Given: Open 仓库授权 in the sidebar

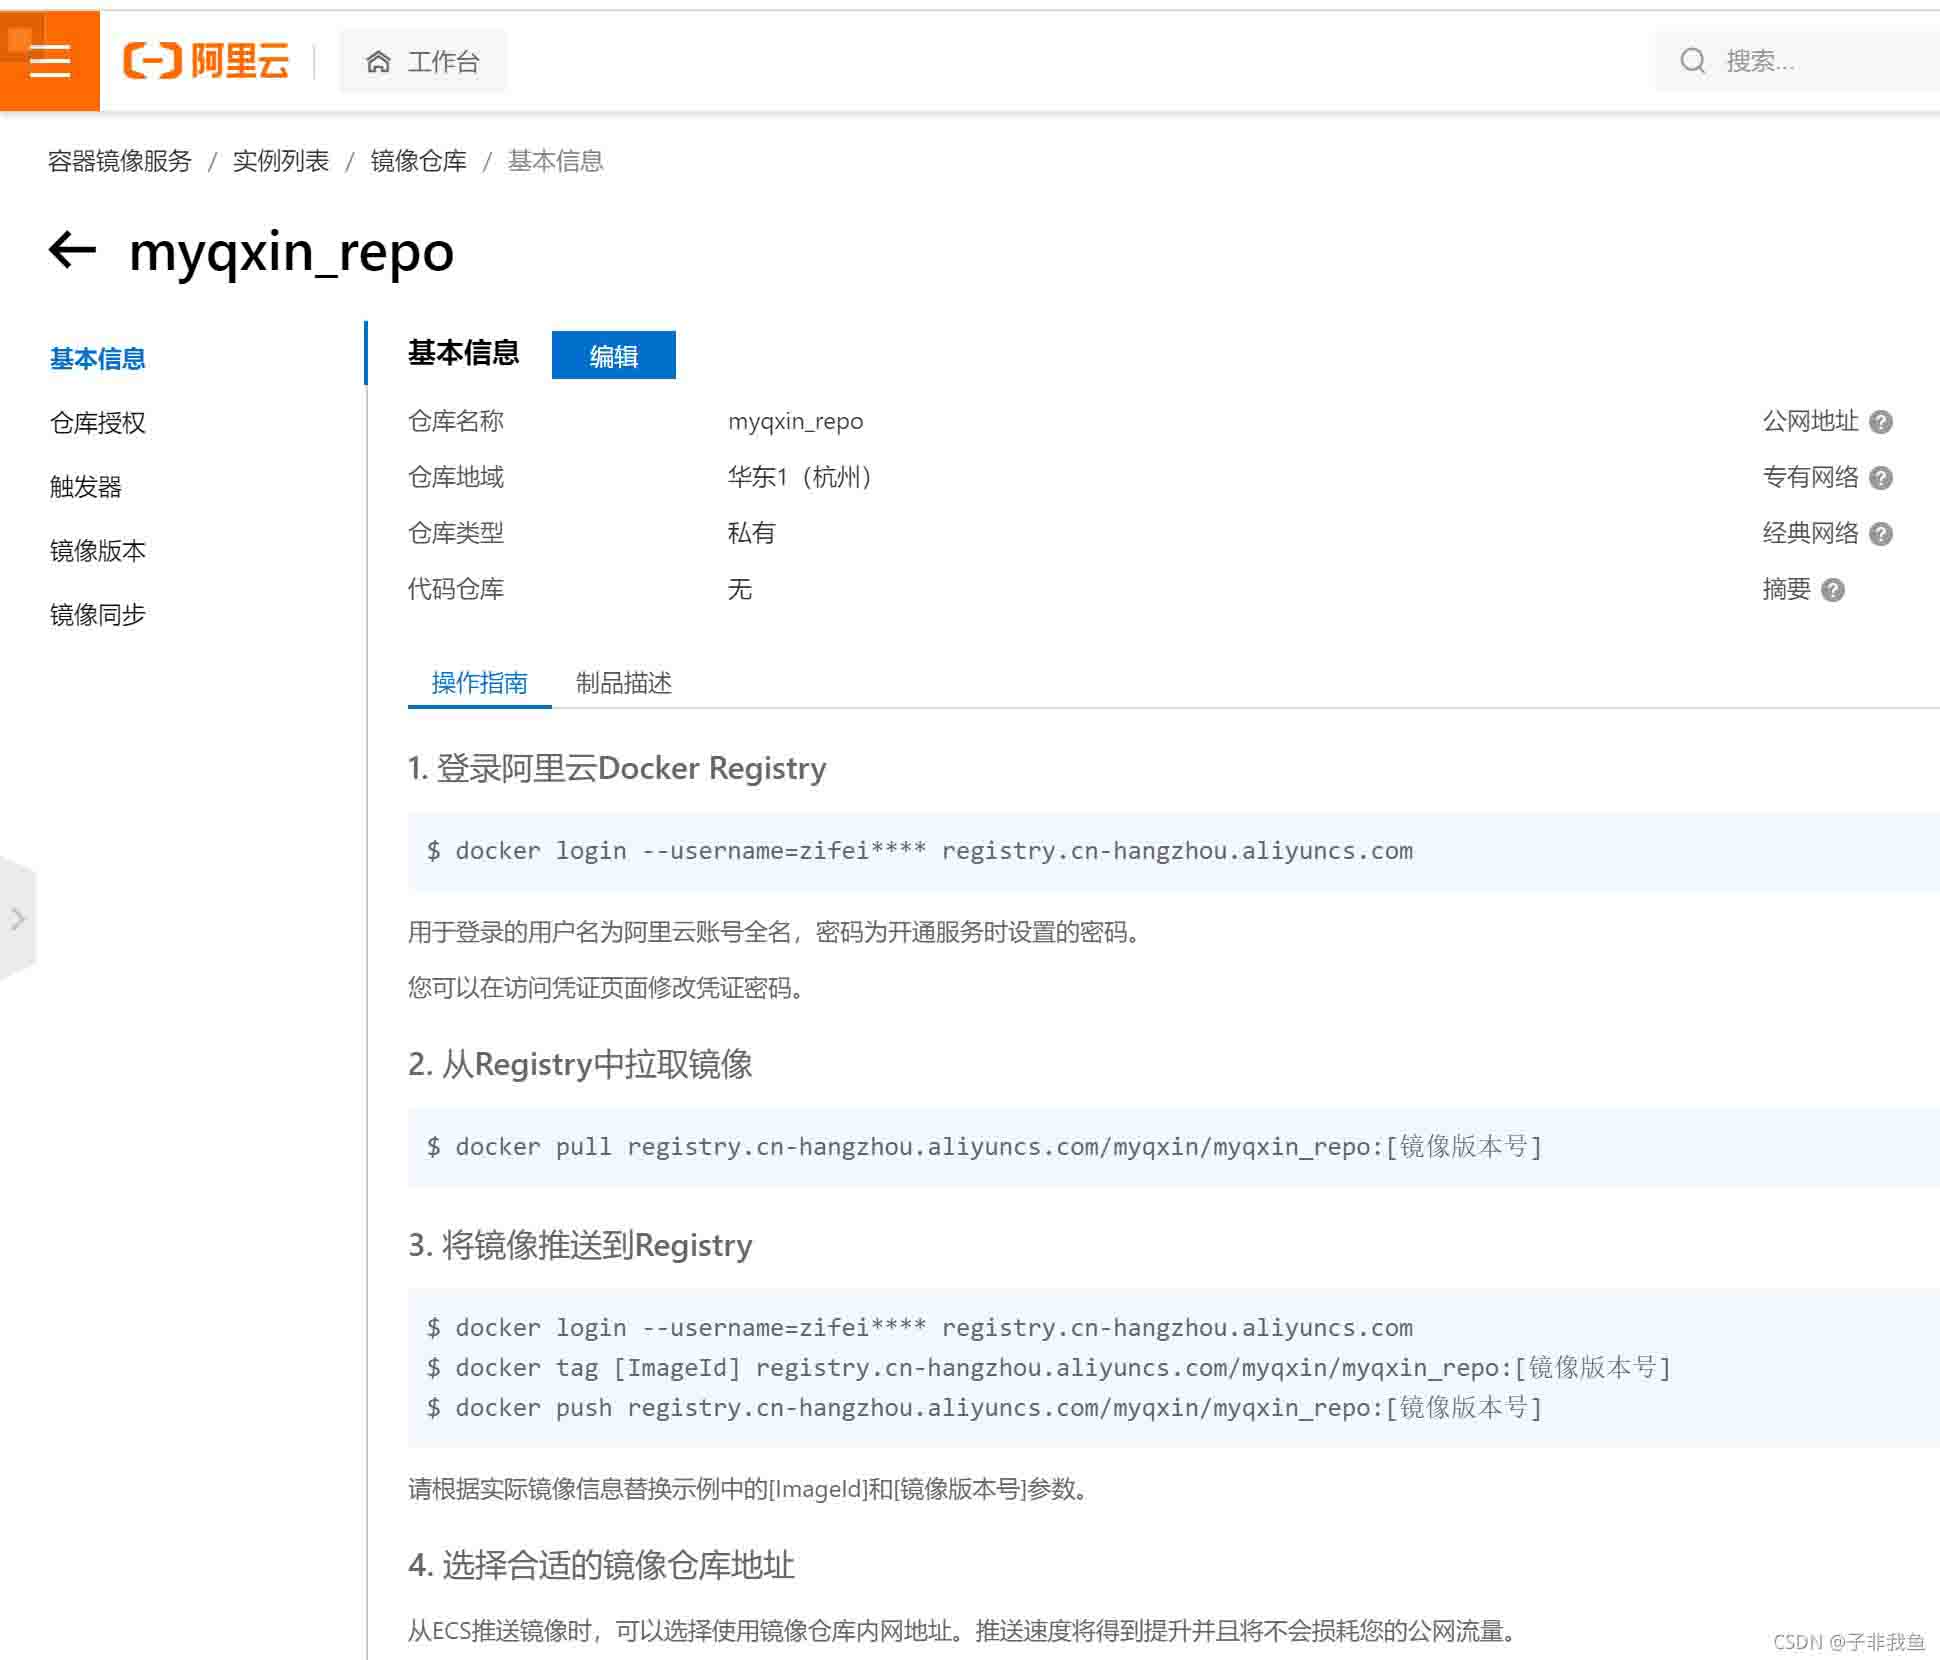Looking at the screenshot, I should click(x=98, y=423).
